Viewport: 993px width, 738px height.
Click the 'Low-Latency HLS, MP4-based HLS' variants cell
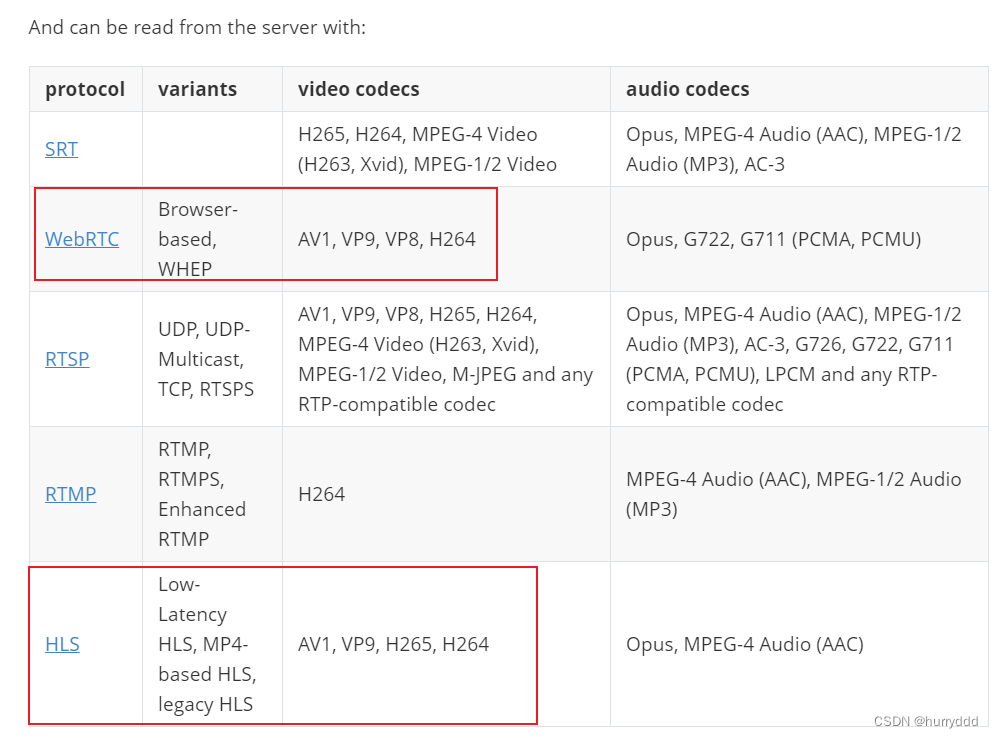point(212,644)
